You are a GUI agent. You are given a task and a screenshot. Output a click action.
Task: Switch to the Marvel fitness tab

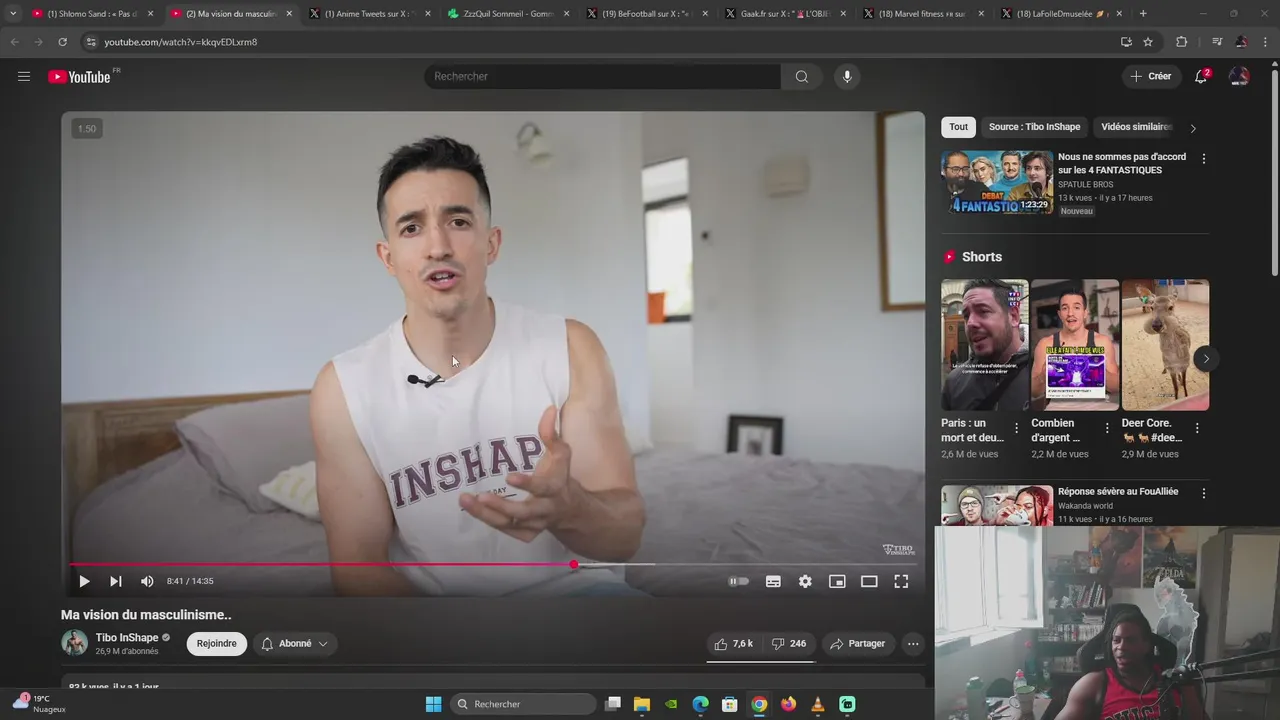tap(922, 14)
